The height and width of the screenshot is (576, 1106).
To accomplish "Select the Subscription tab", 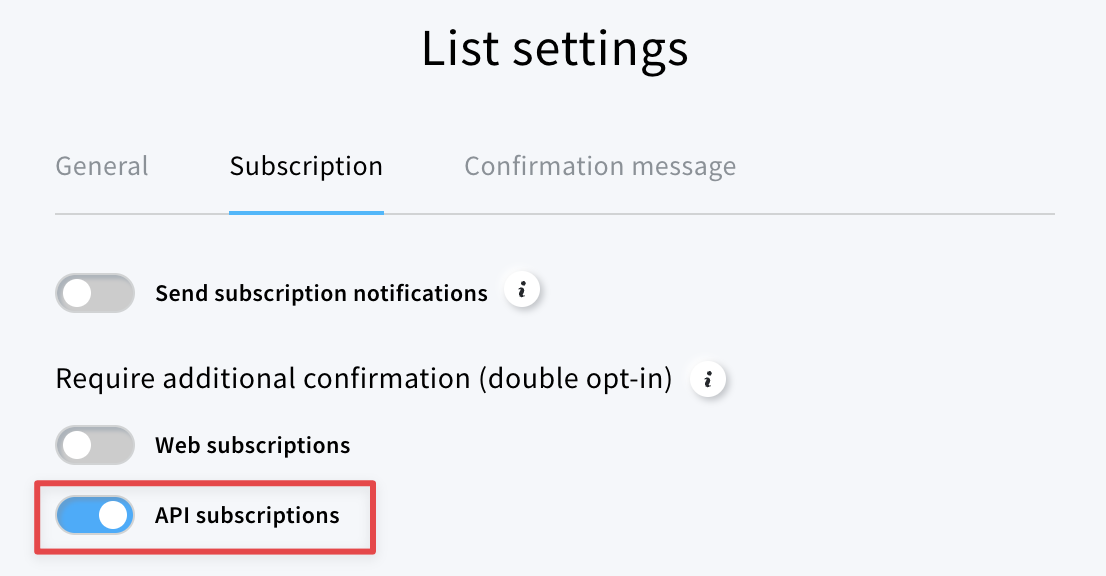I will (x=306, y=166).
